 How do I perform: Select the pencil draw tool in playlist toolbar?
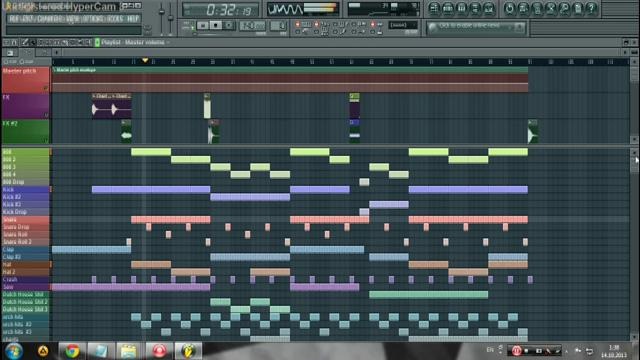pos(25,42)
